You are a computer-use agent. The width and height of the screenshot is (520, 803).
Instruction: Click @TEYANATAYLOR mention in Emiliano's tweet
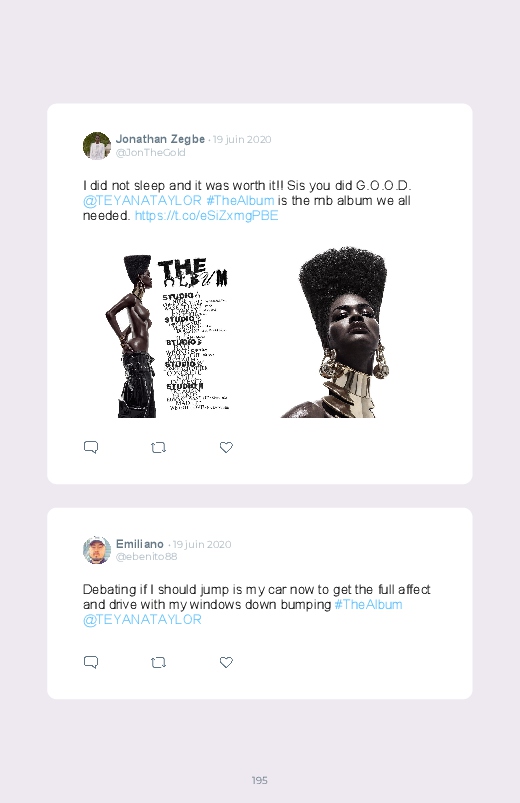coord(142,620)
